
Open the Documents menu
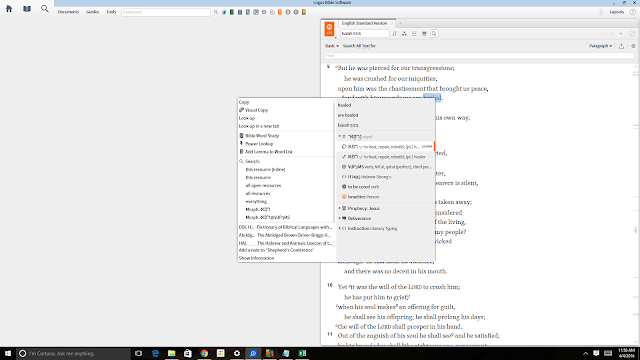tap(68, 12)
